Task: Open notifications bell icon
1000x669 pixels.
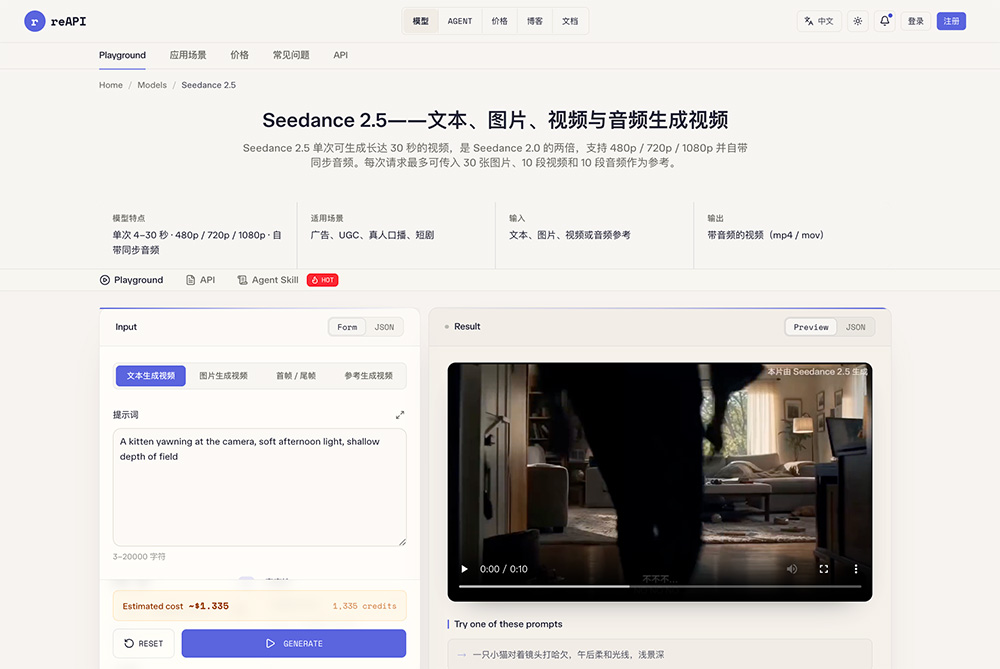Action: 885,21
